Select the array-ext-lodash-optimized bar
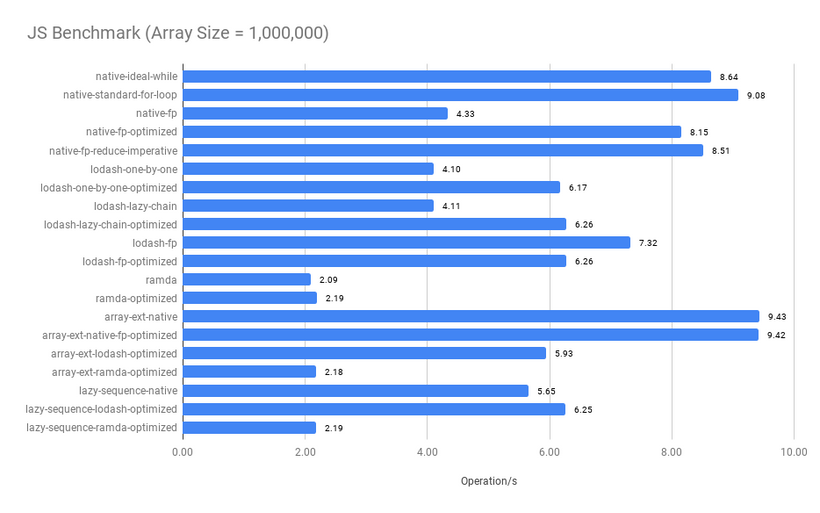 (x=365, y=354)
